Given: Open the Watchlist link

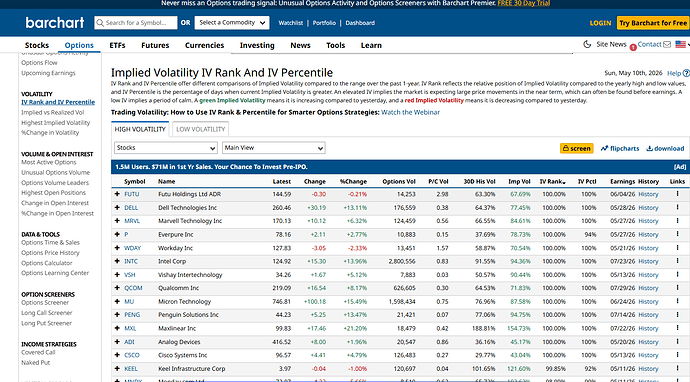Looking at the screenshot, I should [x=290, y=23].
